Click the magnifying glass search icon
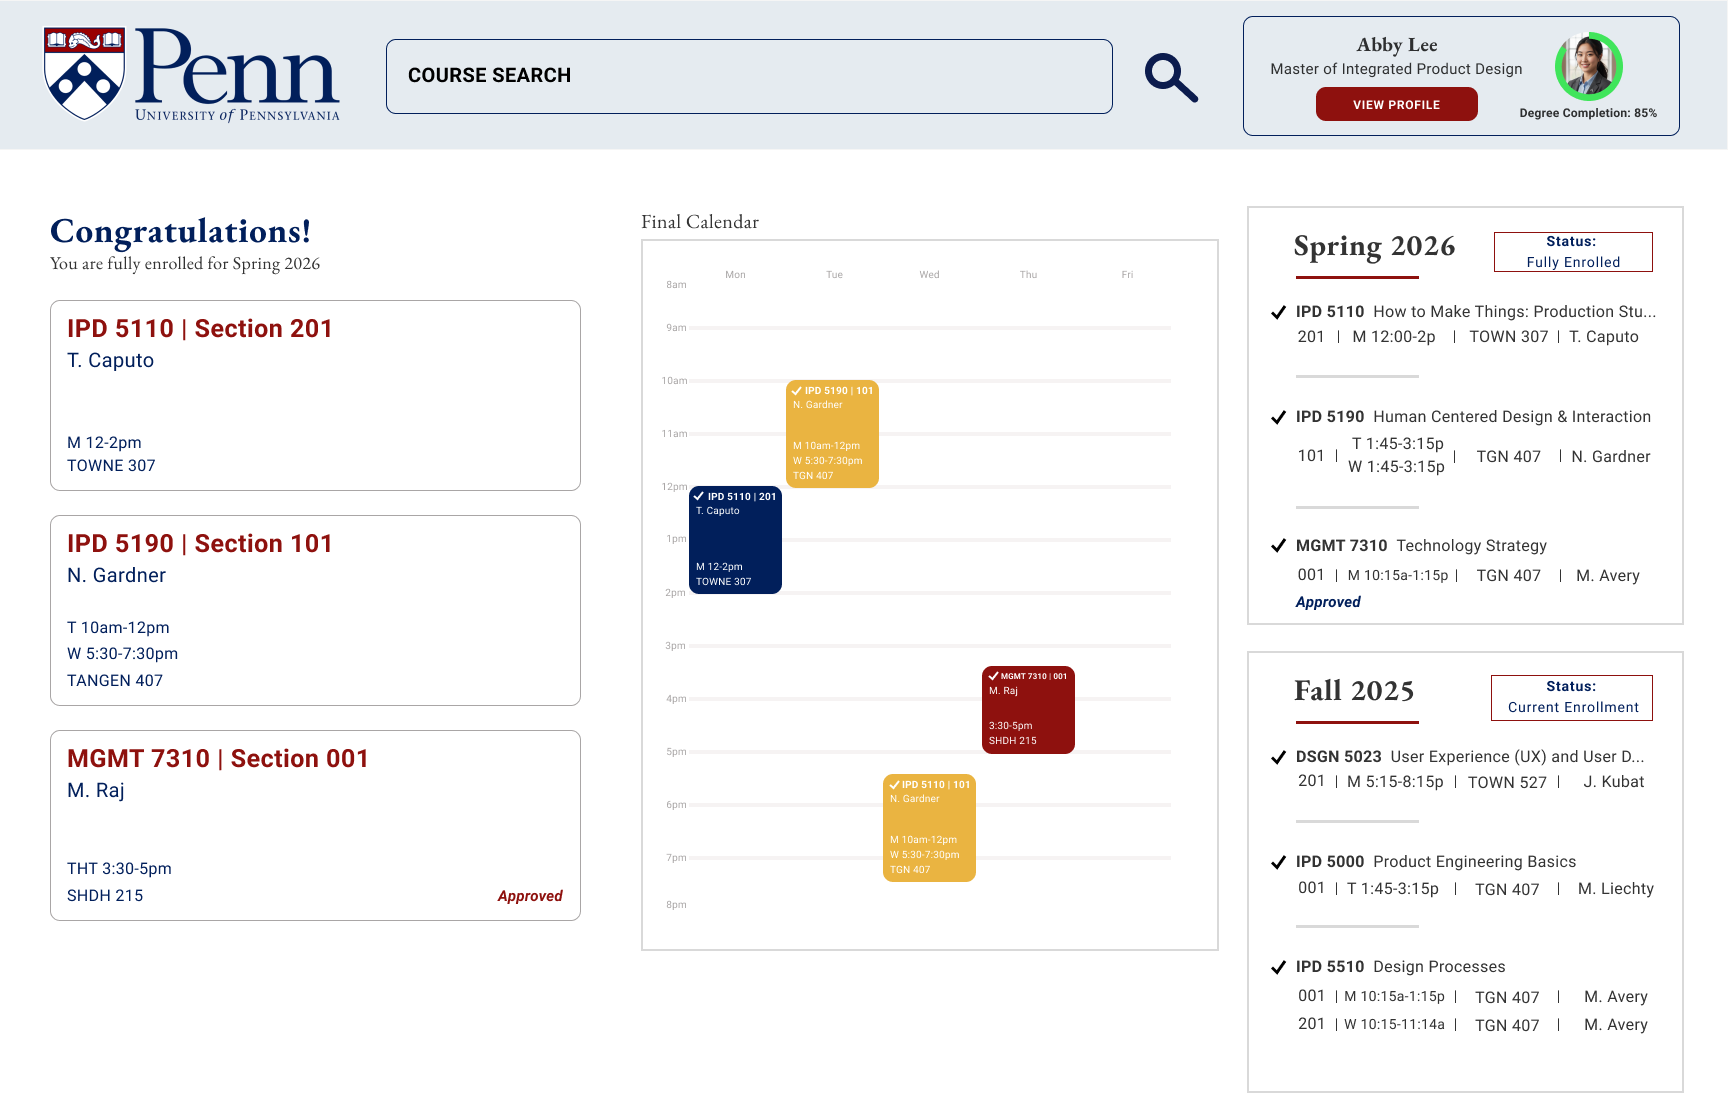 tap(1171, 78)
